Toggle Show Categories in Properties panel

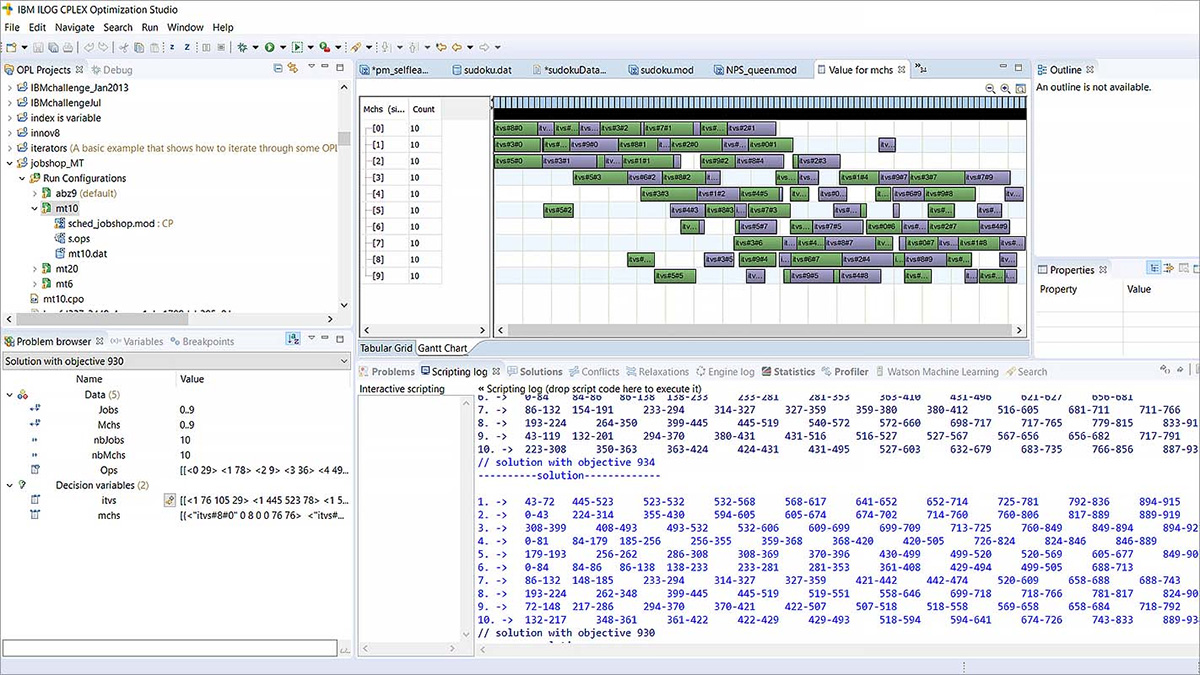coord(1153,269)
